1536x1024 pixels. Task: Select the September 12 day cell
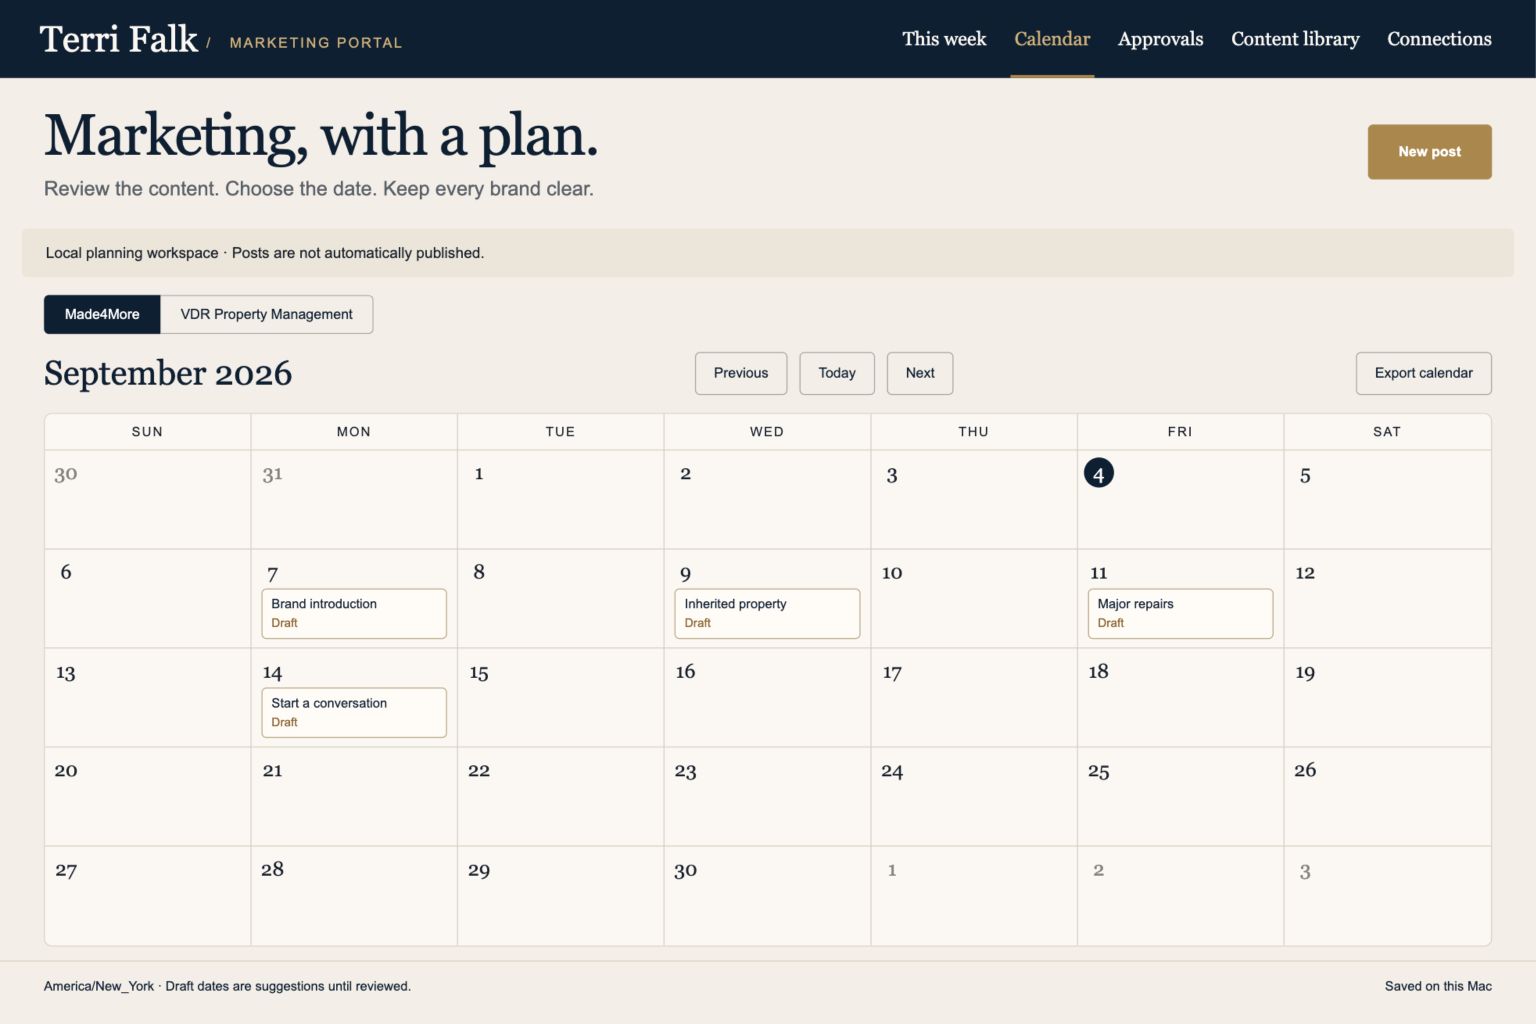click(1387, 598)
